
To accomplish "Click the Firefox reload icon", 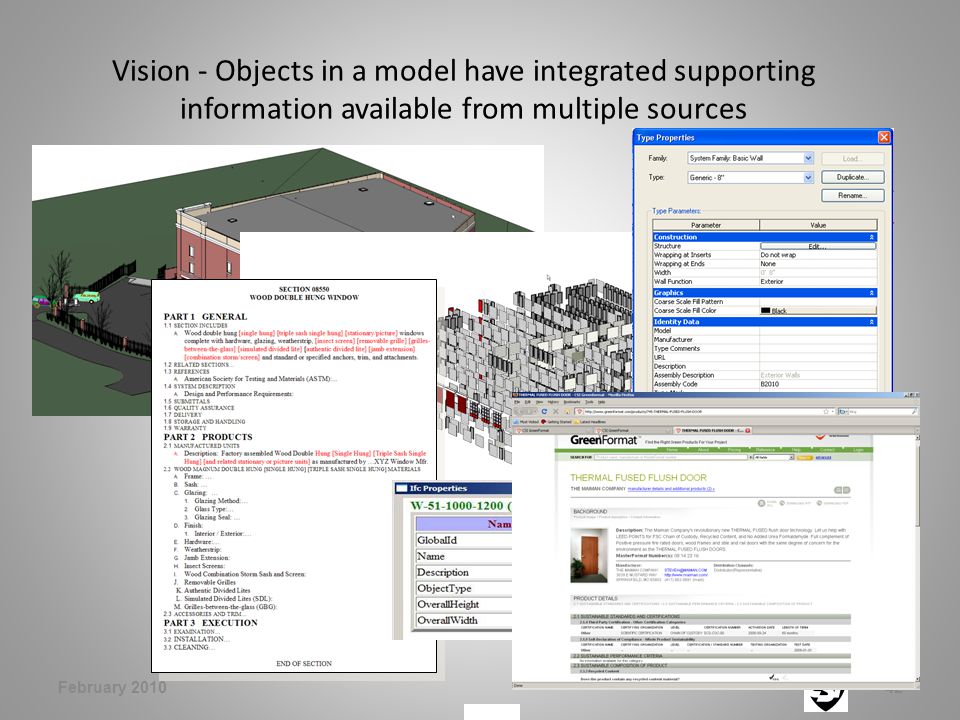I will coord(544,411).
